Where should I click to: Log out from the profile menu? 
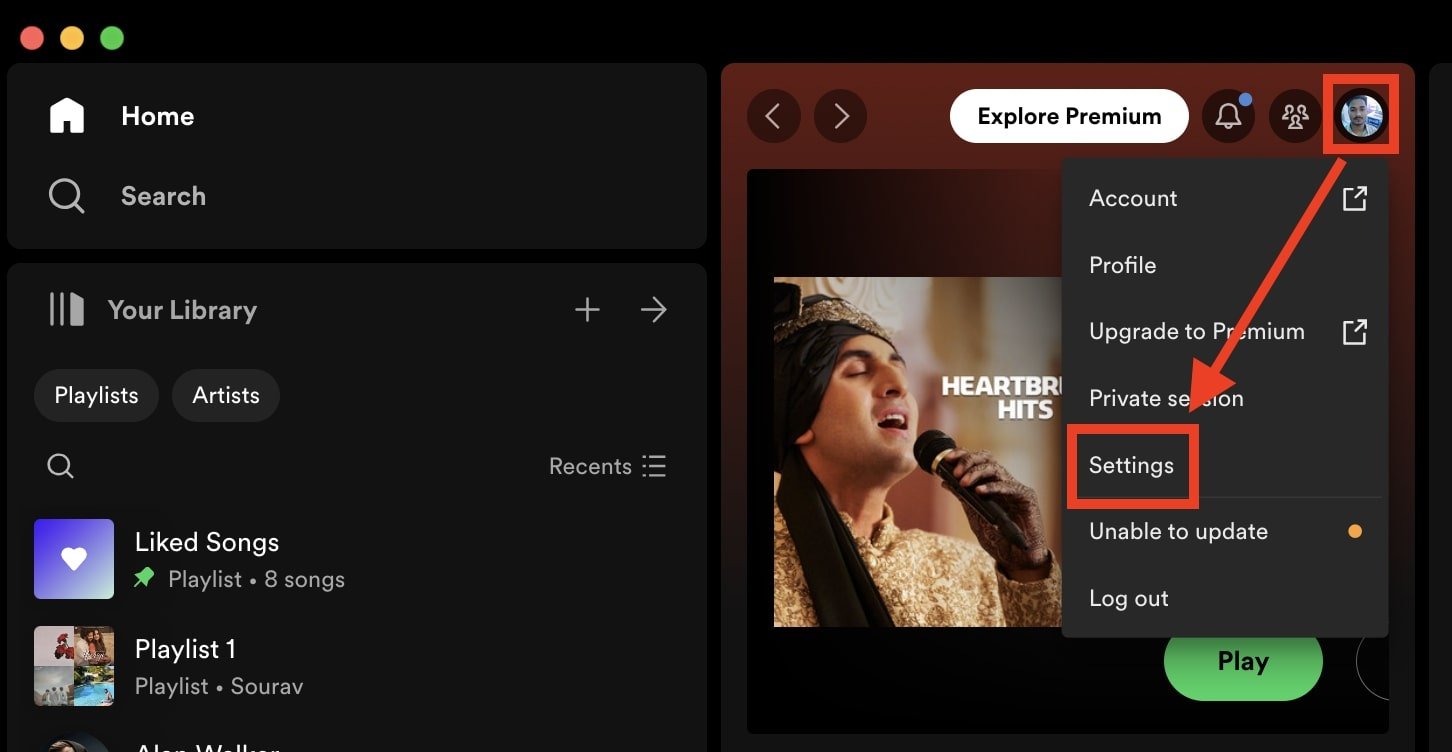pos(1225,598)
